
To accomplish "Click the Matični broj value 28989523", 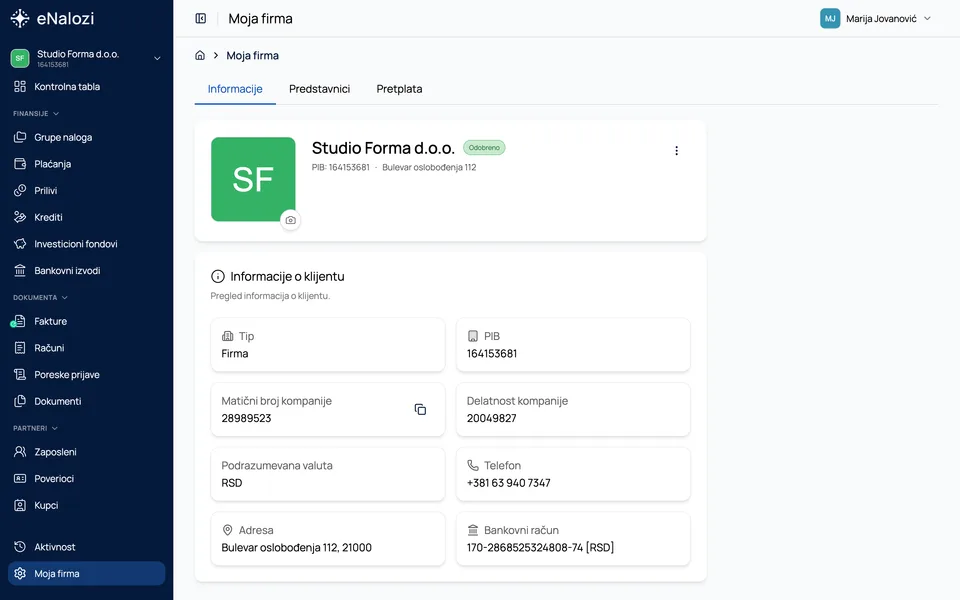I will (246, 418).
